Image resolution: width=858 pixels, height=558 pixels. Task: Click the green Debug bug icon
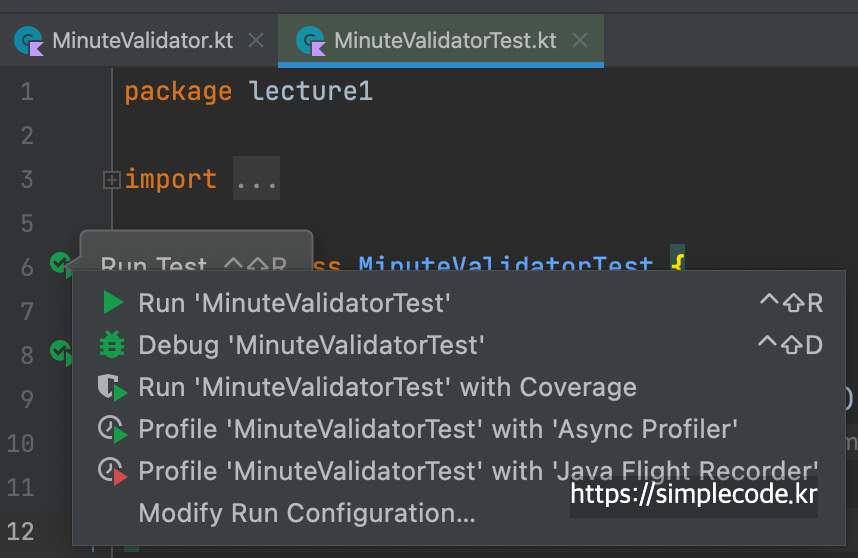(112, 345)
